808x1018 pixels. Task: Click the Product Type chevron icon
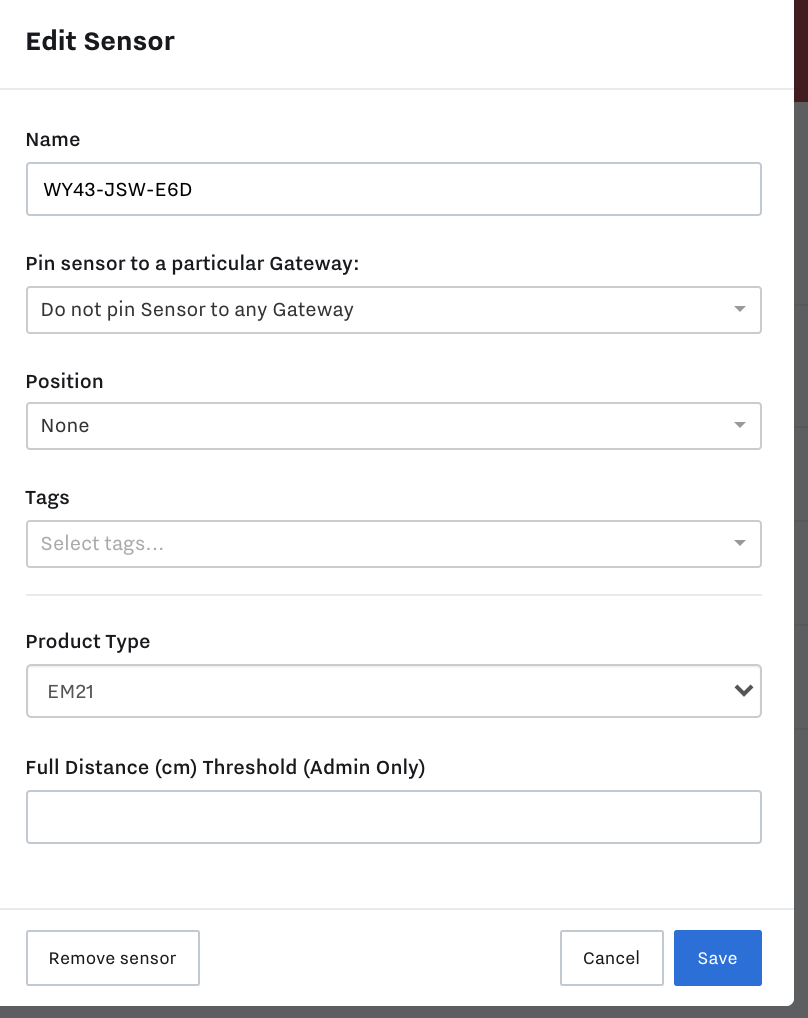[x=744, y=690]
